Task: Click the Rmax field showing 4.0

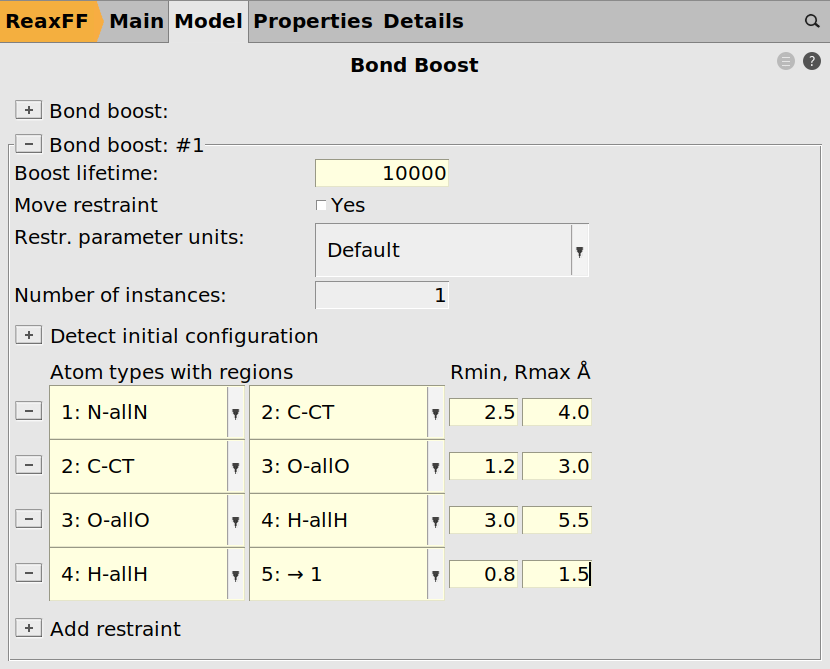Action: click(556, 412)
